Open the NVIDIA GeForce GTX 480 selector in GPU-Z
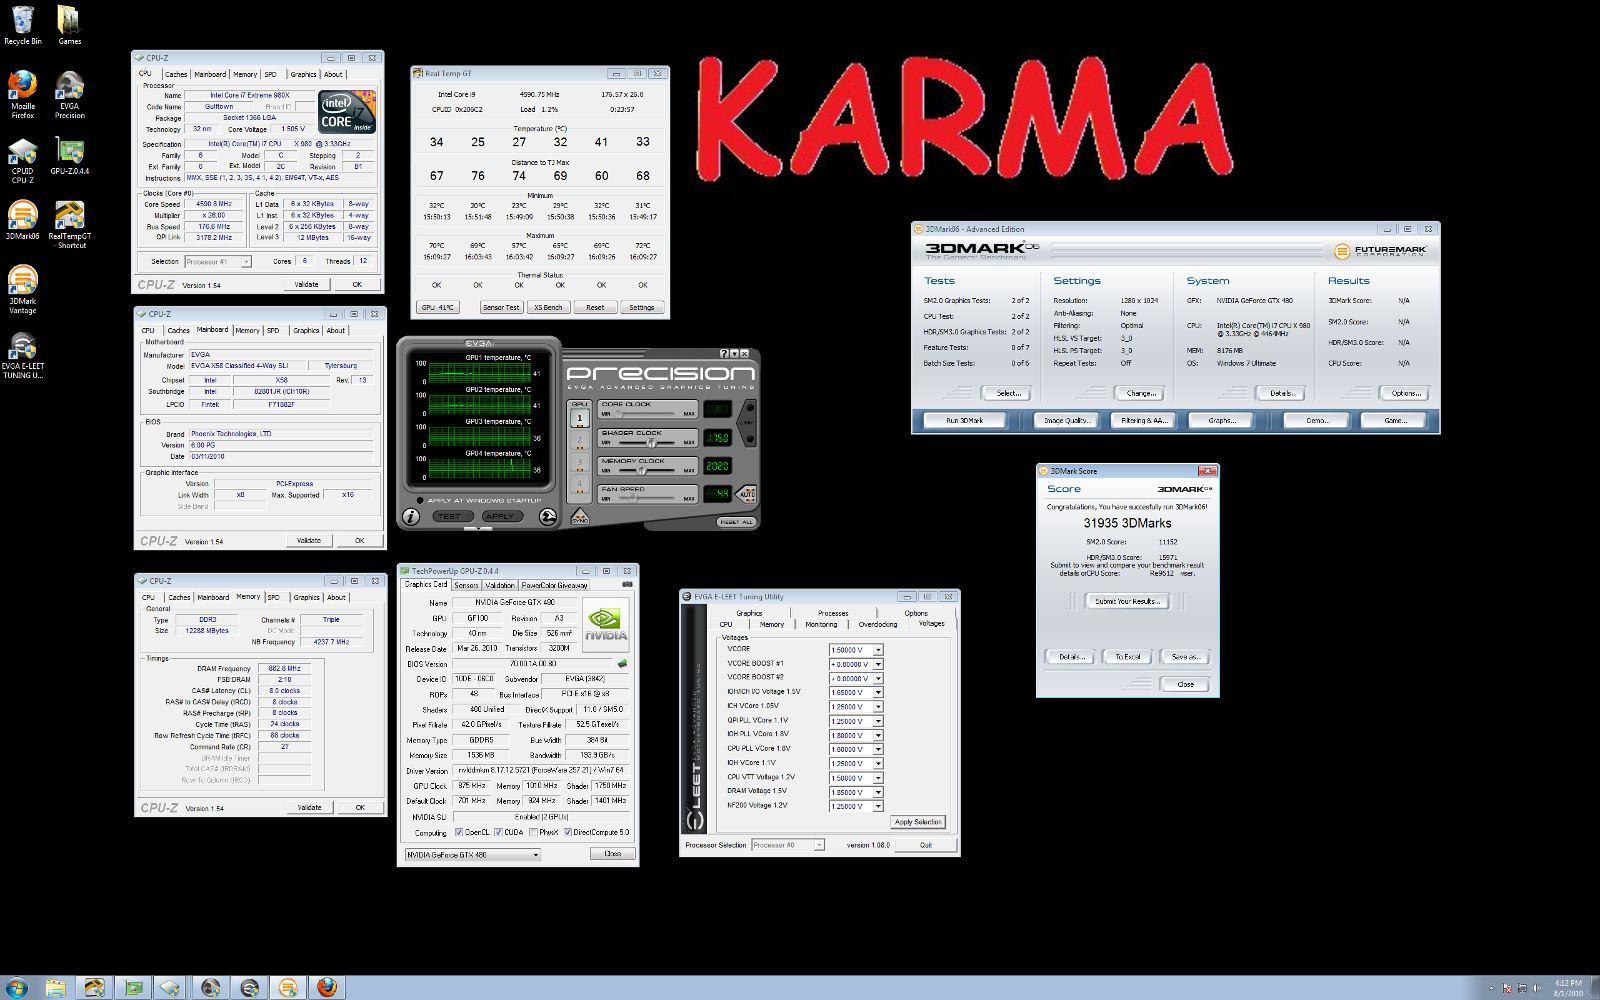Image resolution: width=1600 pixels, height=1000 pixels. click(472, 855)
